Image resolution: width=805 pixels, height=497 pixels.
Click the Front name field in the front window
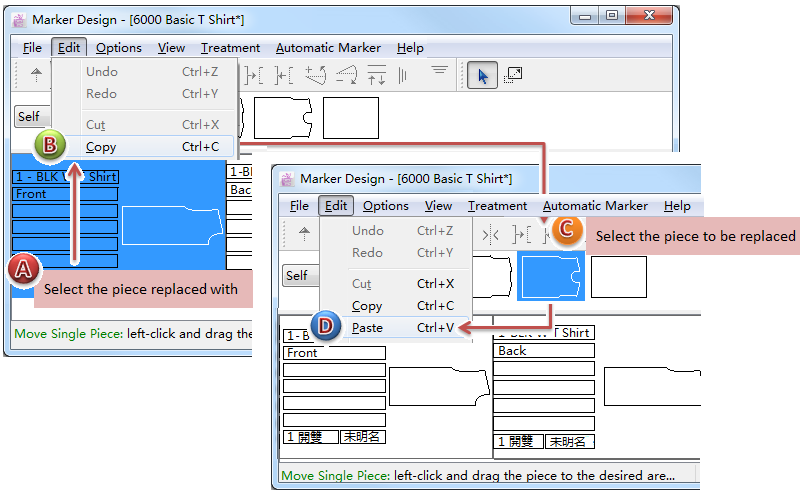click(334, 353)
